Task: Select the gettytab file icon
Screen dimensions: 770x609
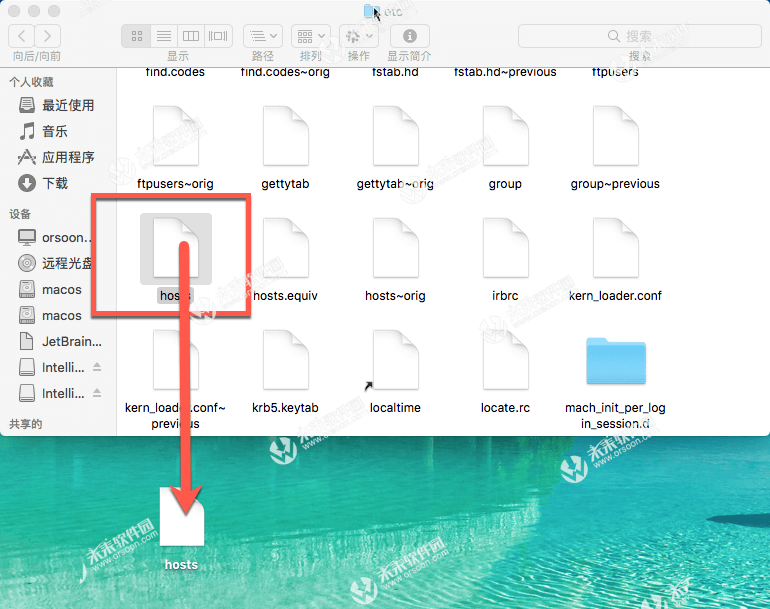Action: click(x=285, y=136)
